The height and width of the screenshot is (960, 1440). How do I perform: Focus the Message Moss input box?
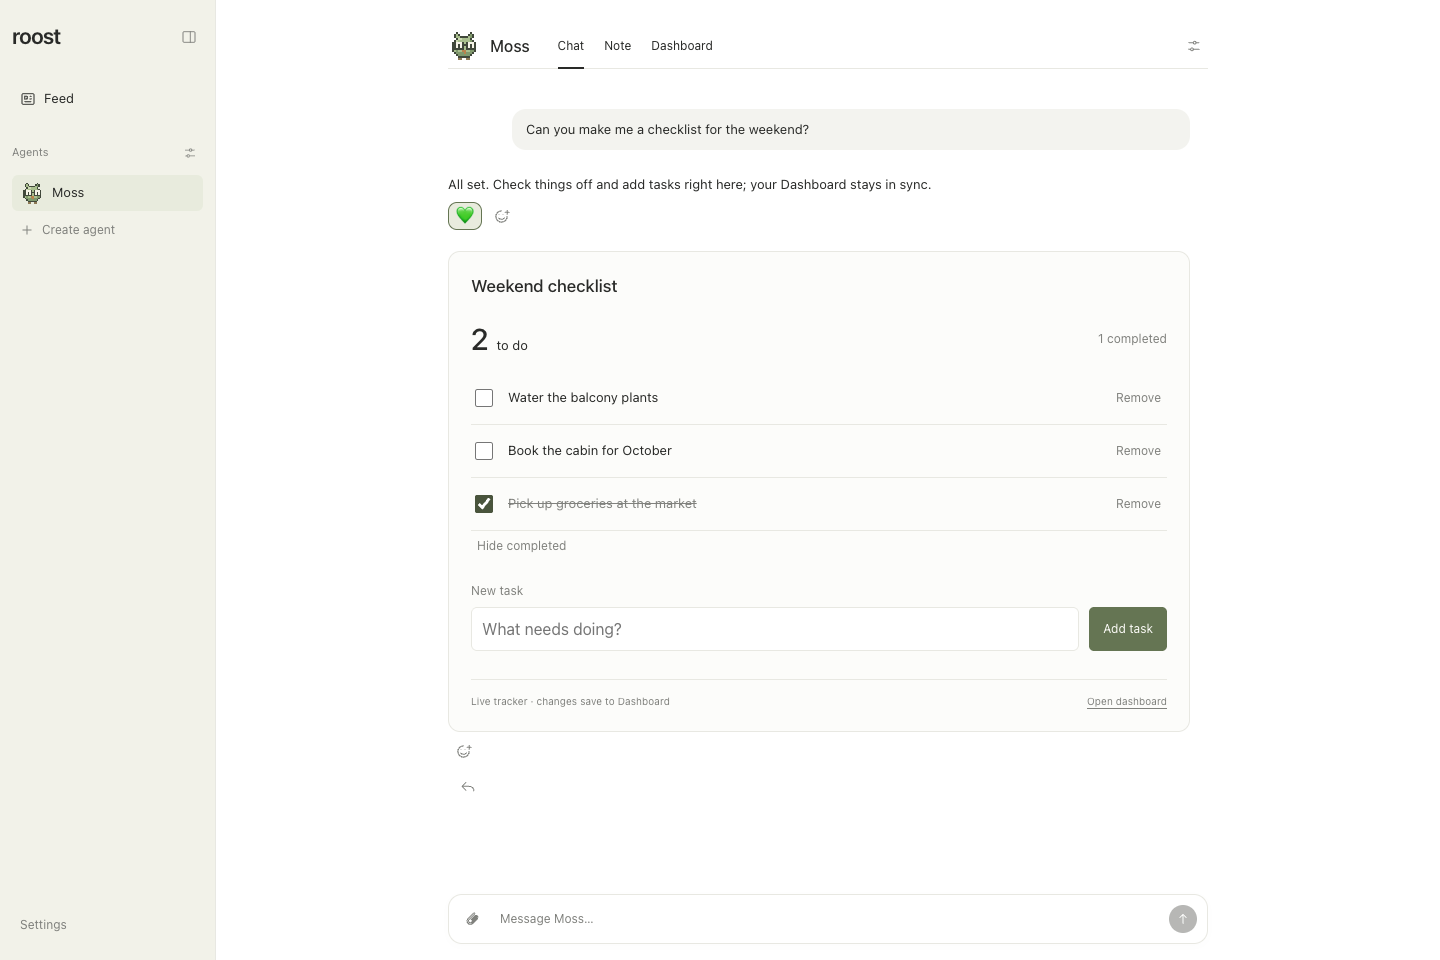pyautogui.click(x=828, y=919)
